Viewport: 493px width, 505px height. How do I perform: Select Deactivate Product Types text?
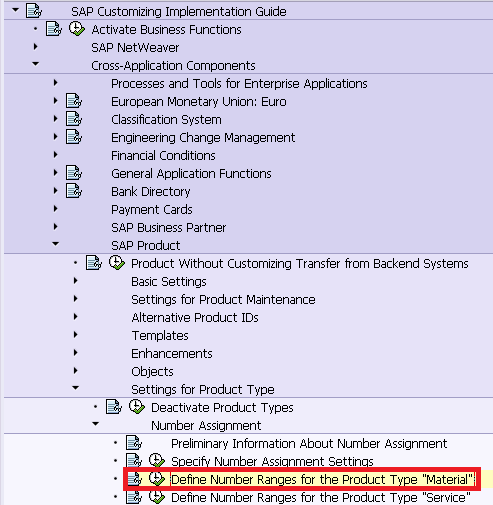tap(222, 408)
